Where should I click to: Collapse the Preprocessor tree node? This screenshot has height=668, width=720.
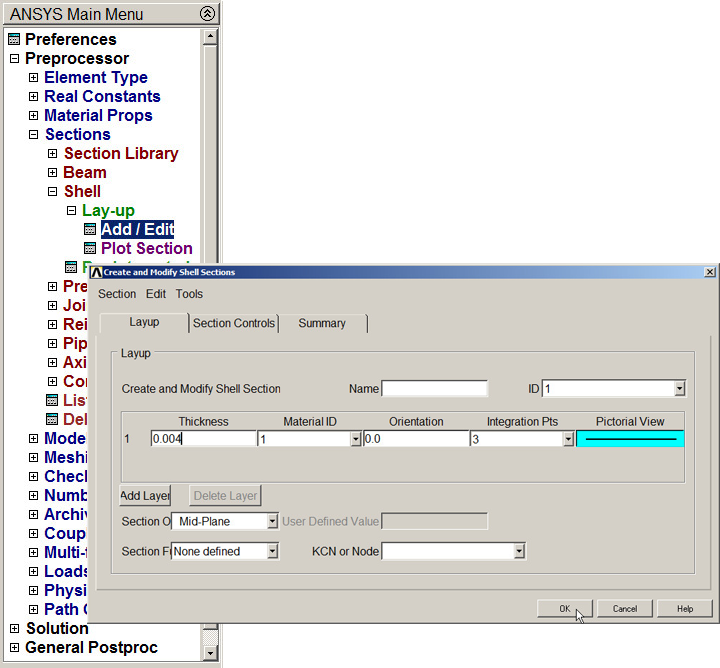14,59
